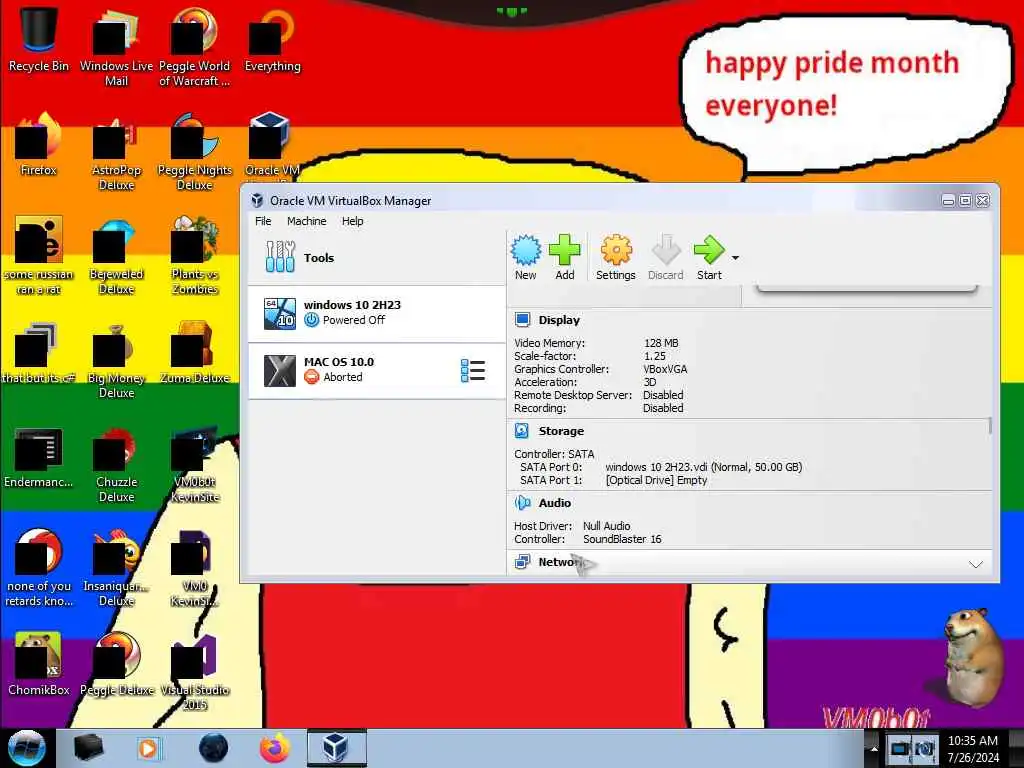Click the media player taskbar icon
Viewport: 1024px width, 768px height.
tap(148, 748)
